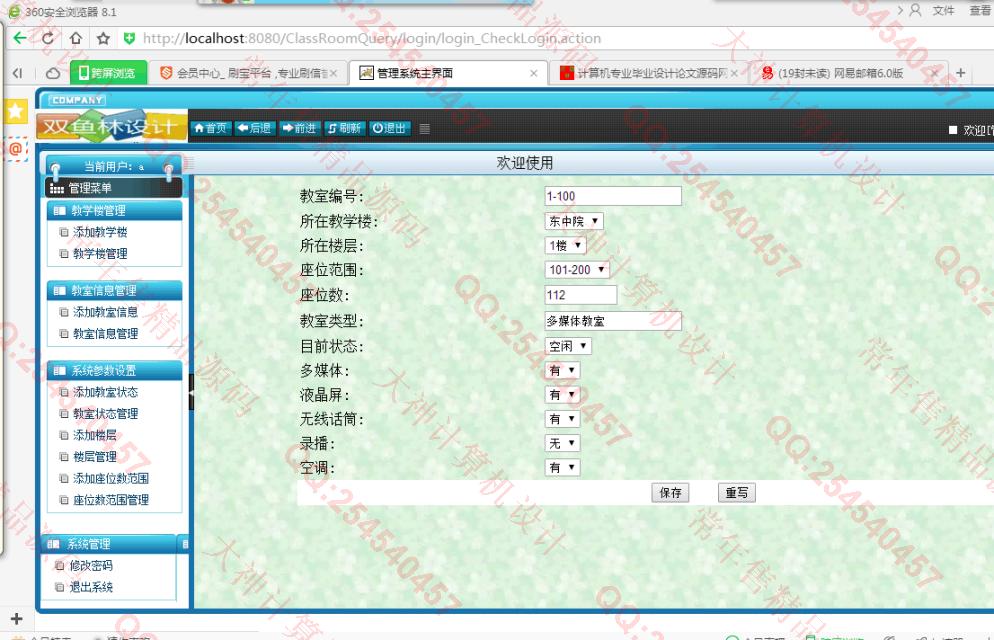Open 教室状态管理 link
Screen dimensions: 994x640
click(105, 413)
